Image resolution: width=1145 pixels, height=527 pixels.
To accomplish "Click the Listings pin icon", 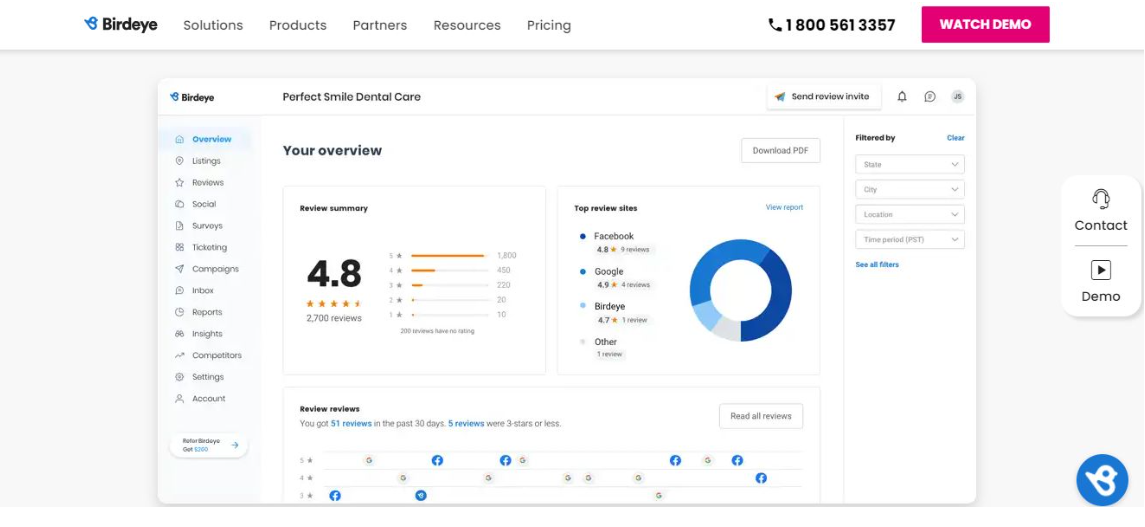I will (x=180, y=161).
